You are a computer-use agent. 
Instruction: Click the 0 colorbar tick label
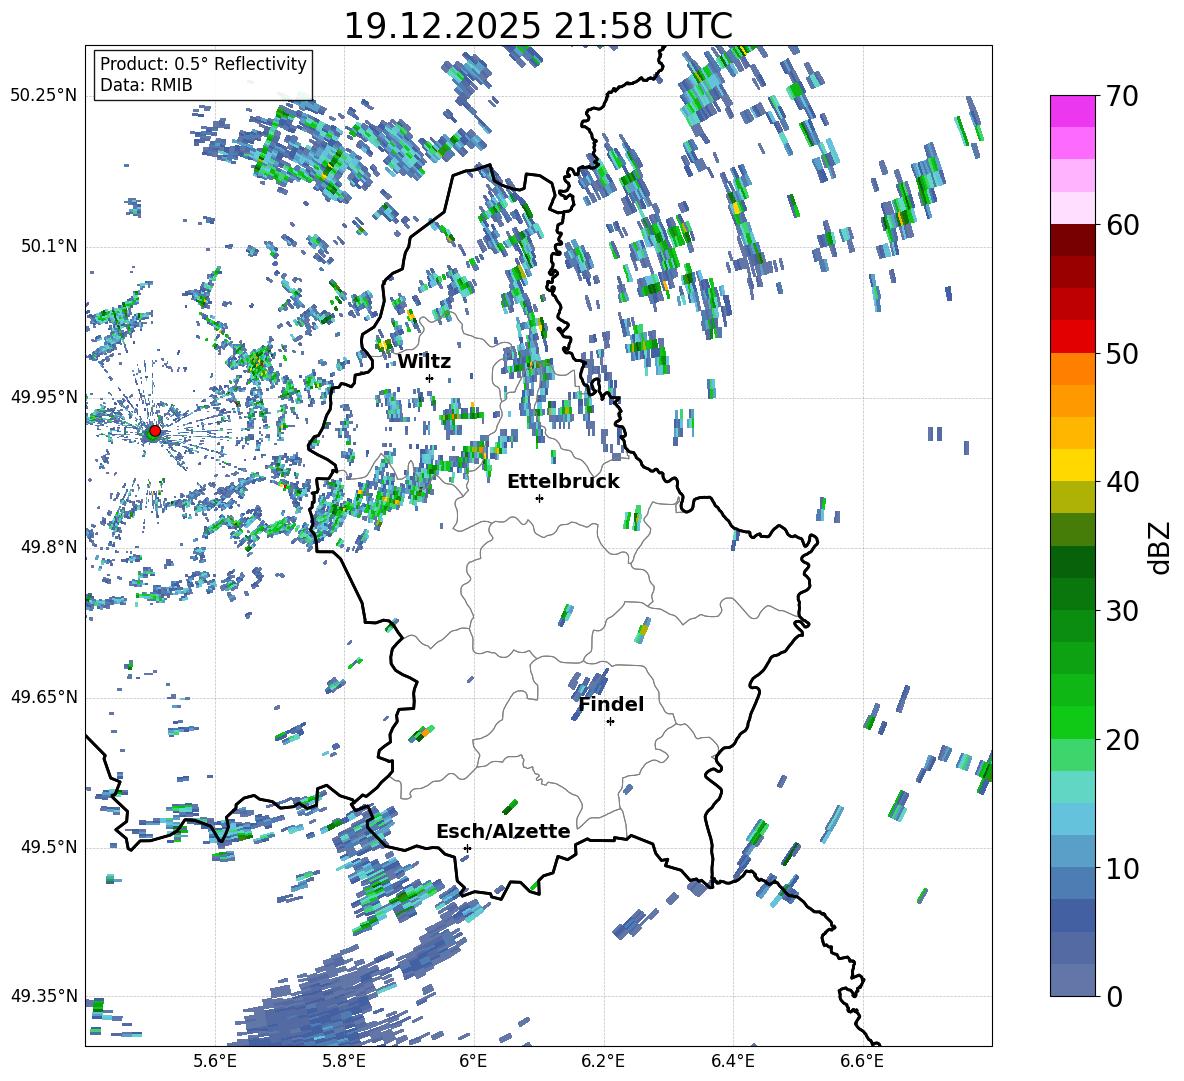pos(1114,997)
